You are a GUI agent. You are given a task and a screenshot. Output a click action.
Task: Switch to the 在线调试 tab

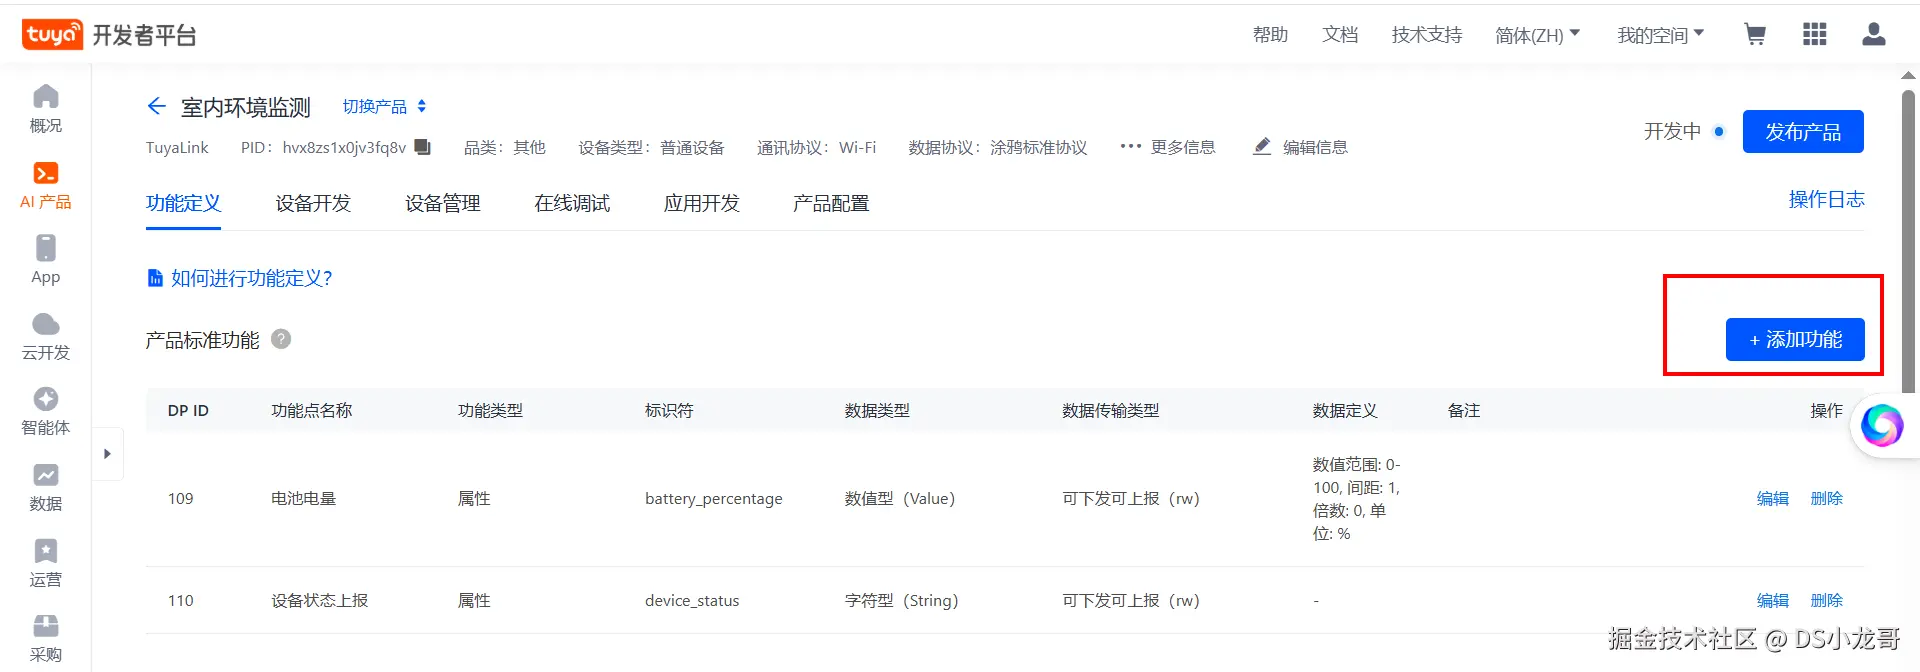572,203
